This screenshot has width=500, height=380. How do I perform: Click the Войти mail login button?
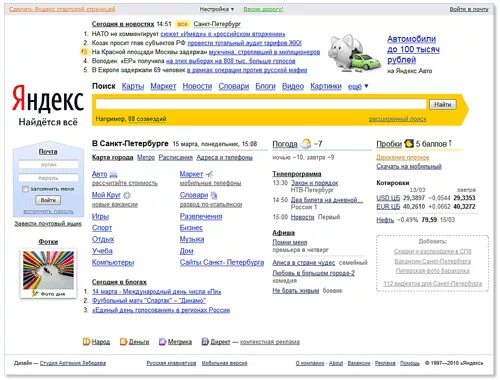tap(48, 200)
